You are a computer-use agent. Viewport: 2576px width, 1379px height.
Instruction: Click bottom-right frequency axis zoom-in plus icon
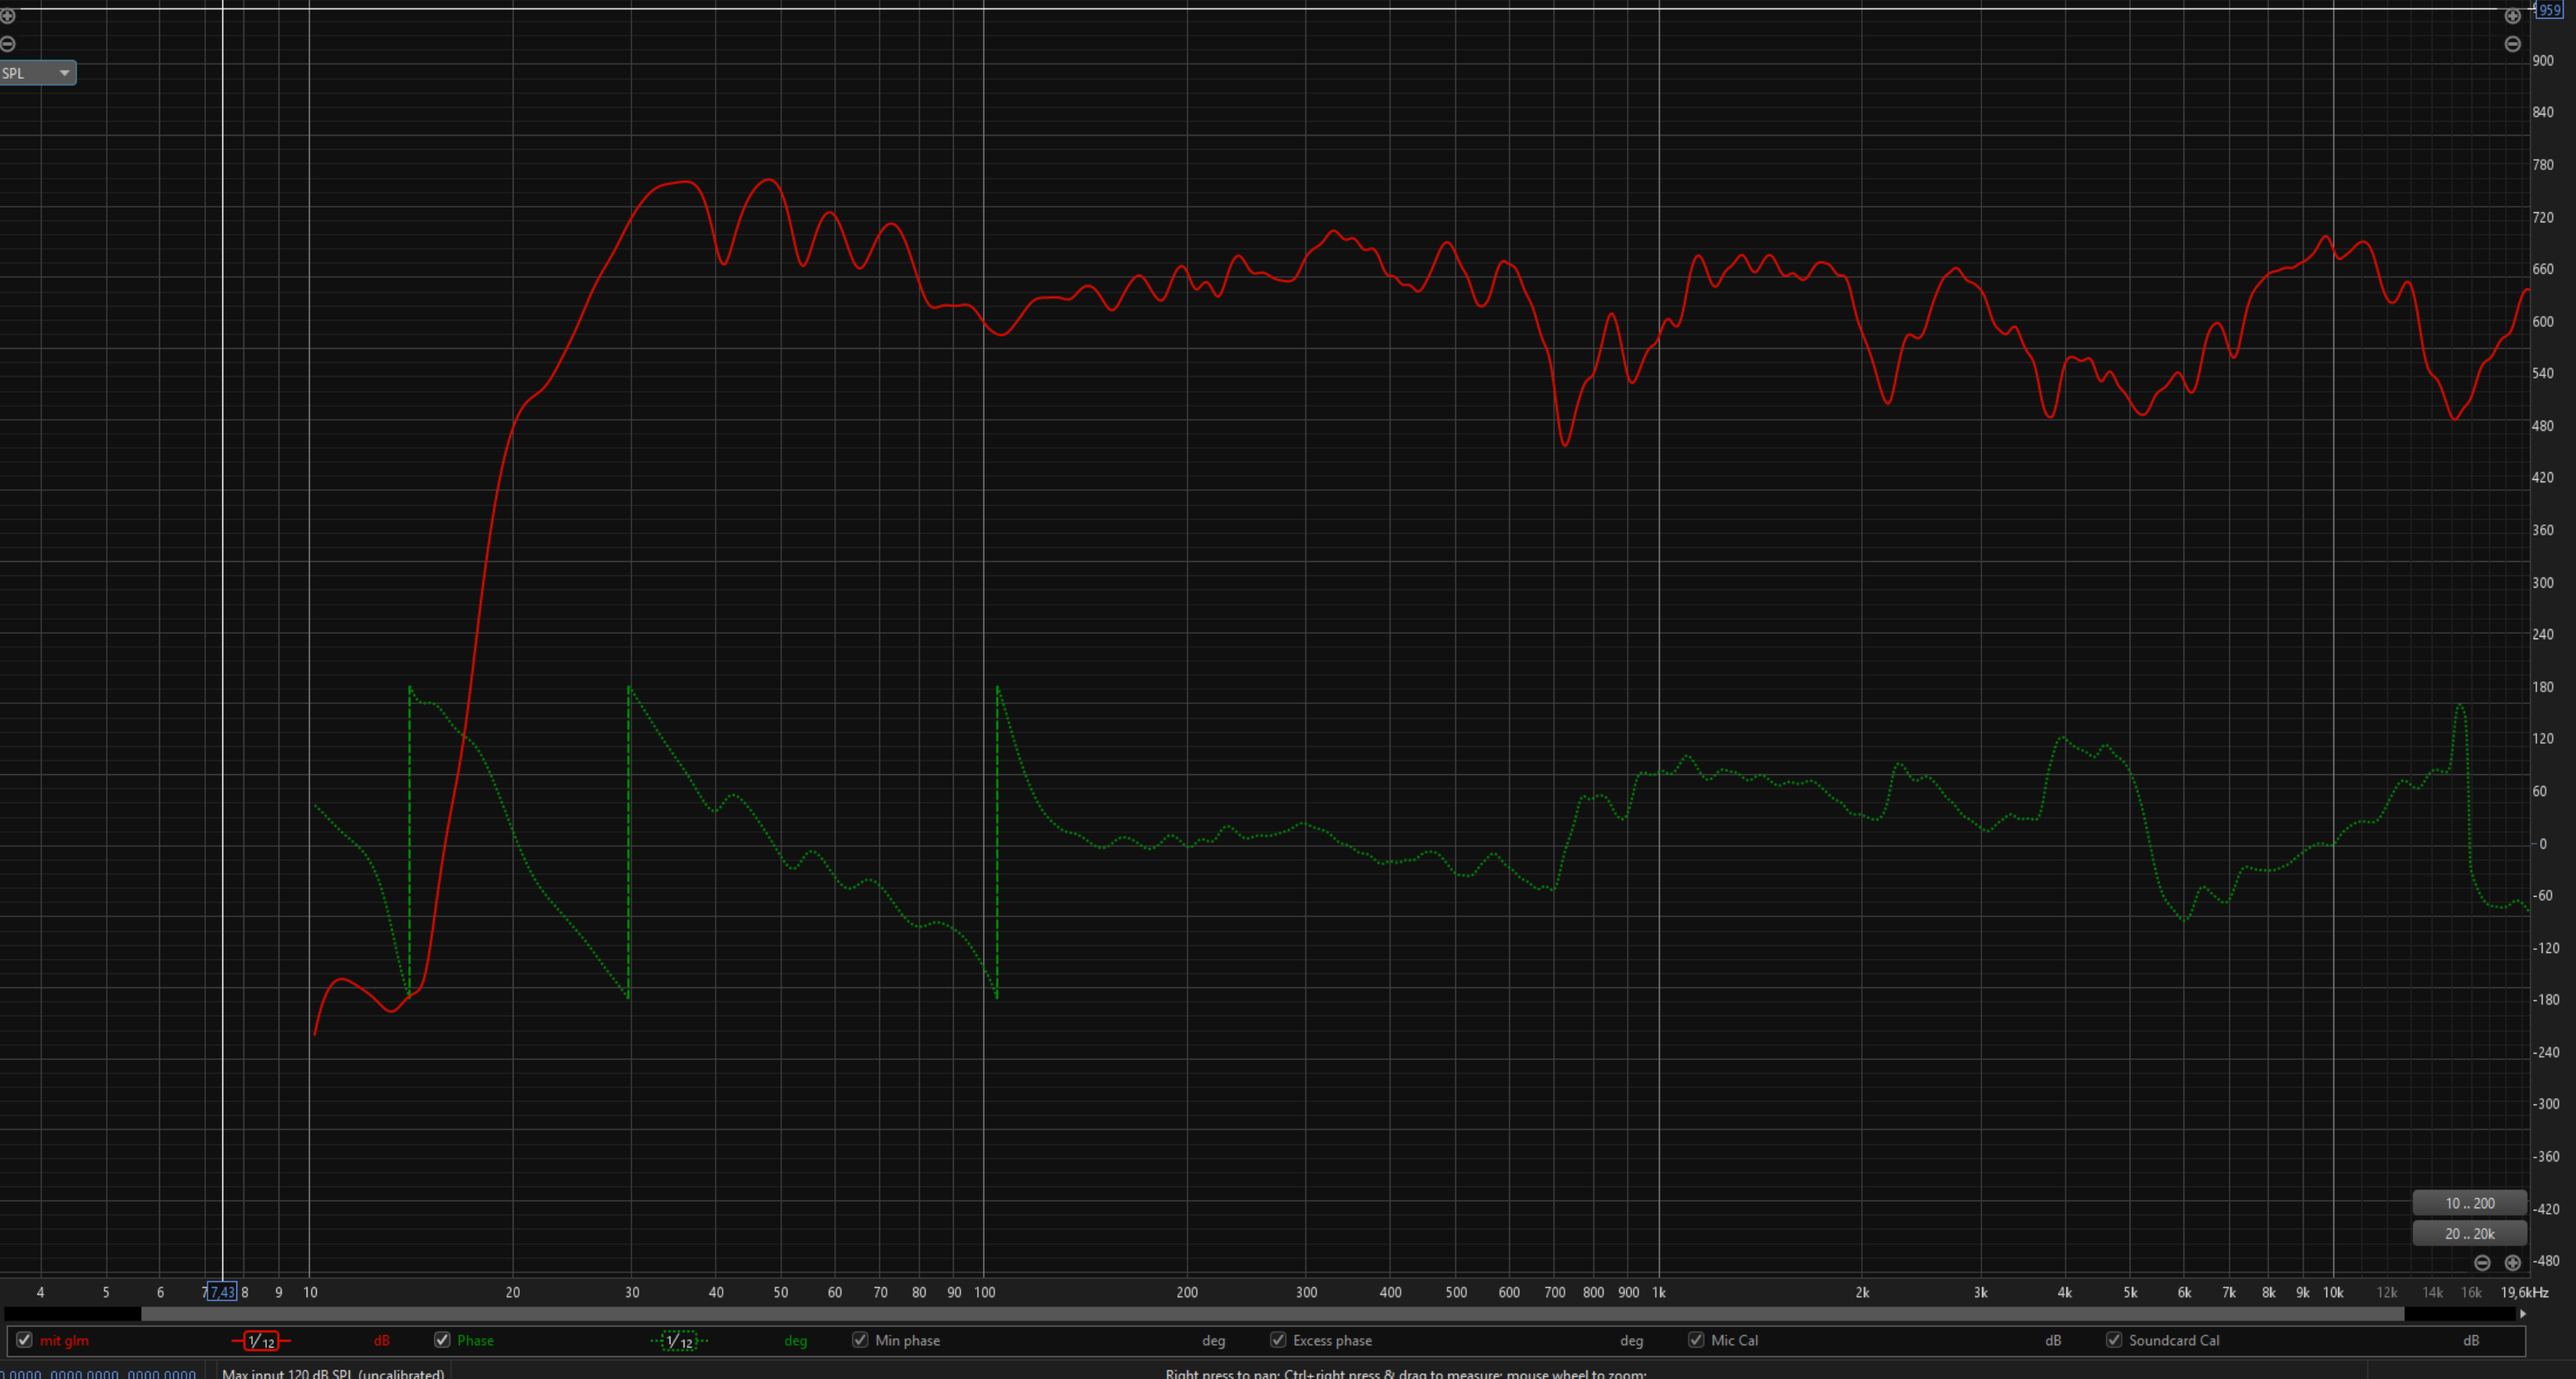pyautogui.click(x=2512, y=1262)
